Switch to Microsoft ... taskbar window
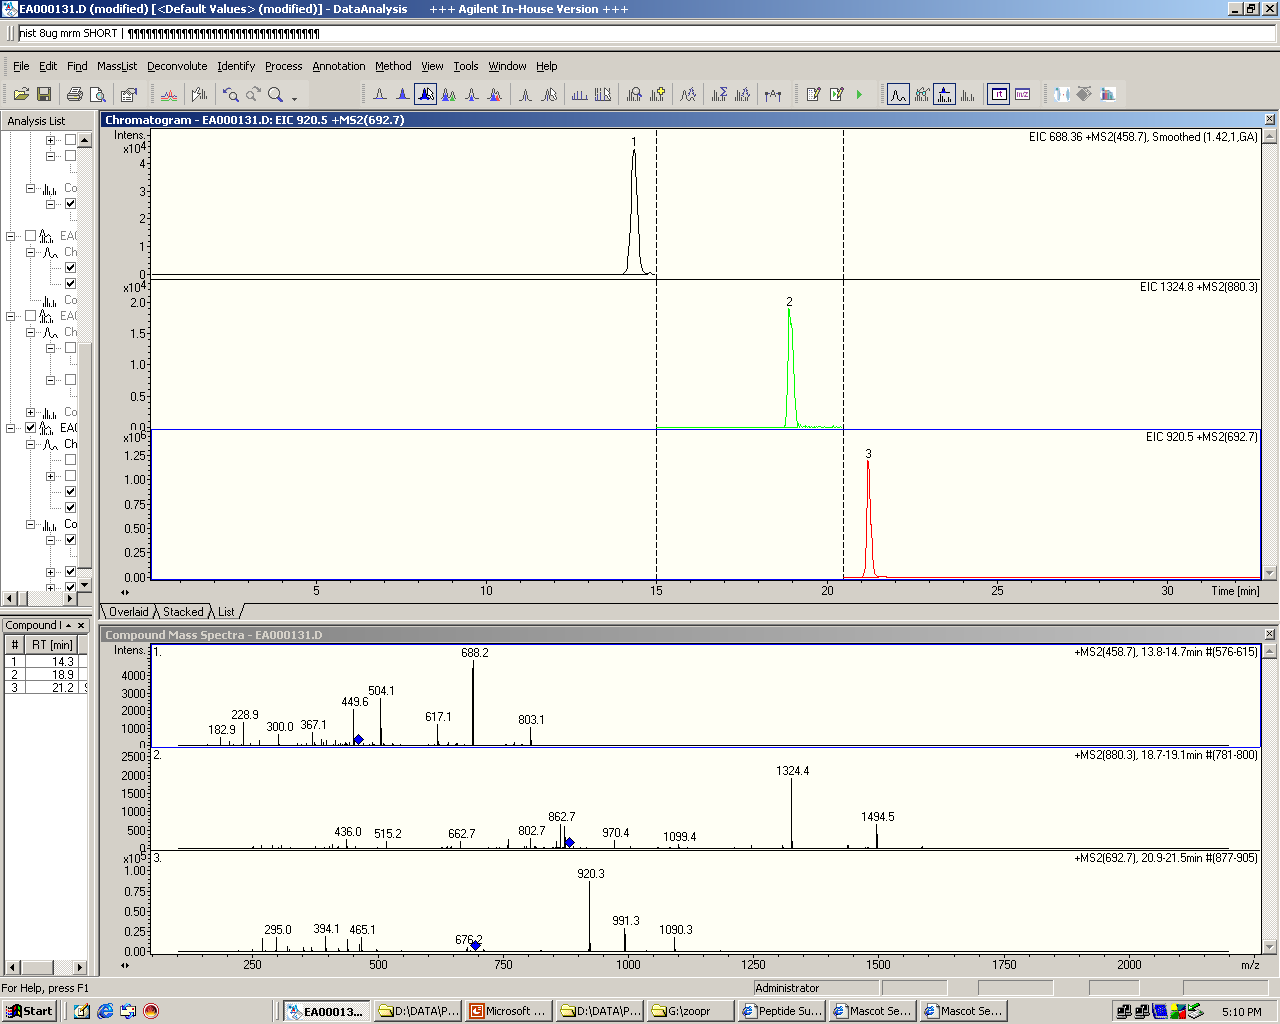Image resolution: width=1280 pixels, height=1024 pixels. pos(509,1011)
